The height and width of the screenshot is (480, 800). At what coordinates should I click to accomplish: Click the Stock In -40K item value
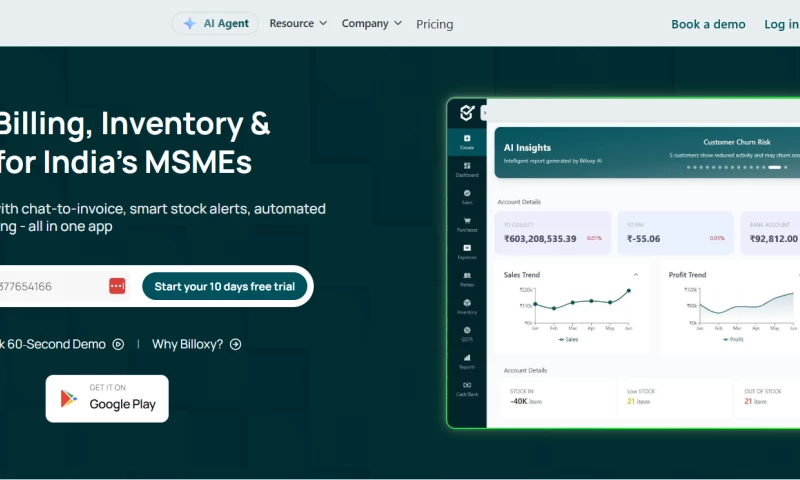pyautogui.click(x=526, y=401)
